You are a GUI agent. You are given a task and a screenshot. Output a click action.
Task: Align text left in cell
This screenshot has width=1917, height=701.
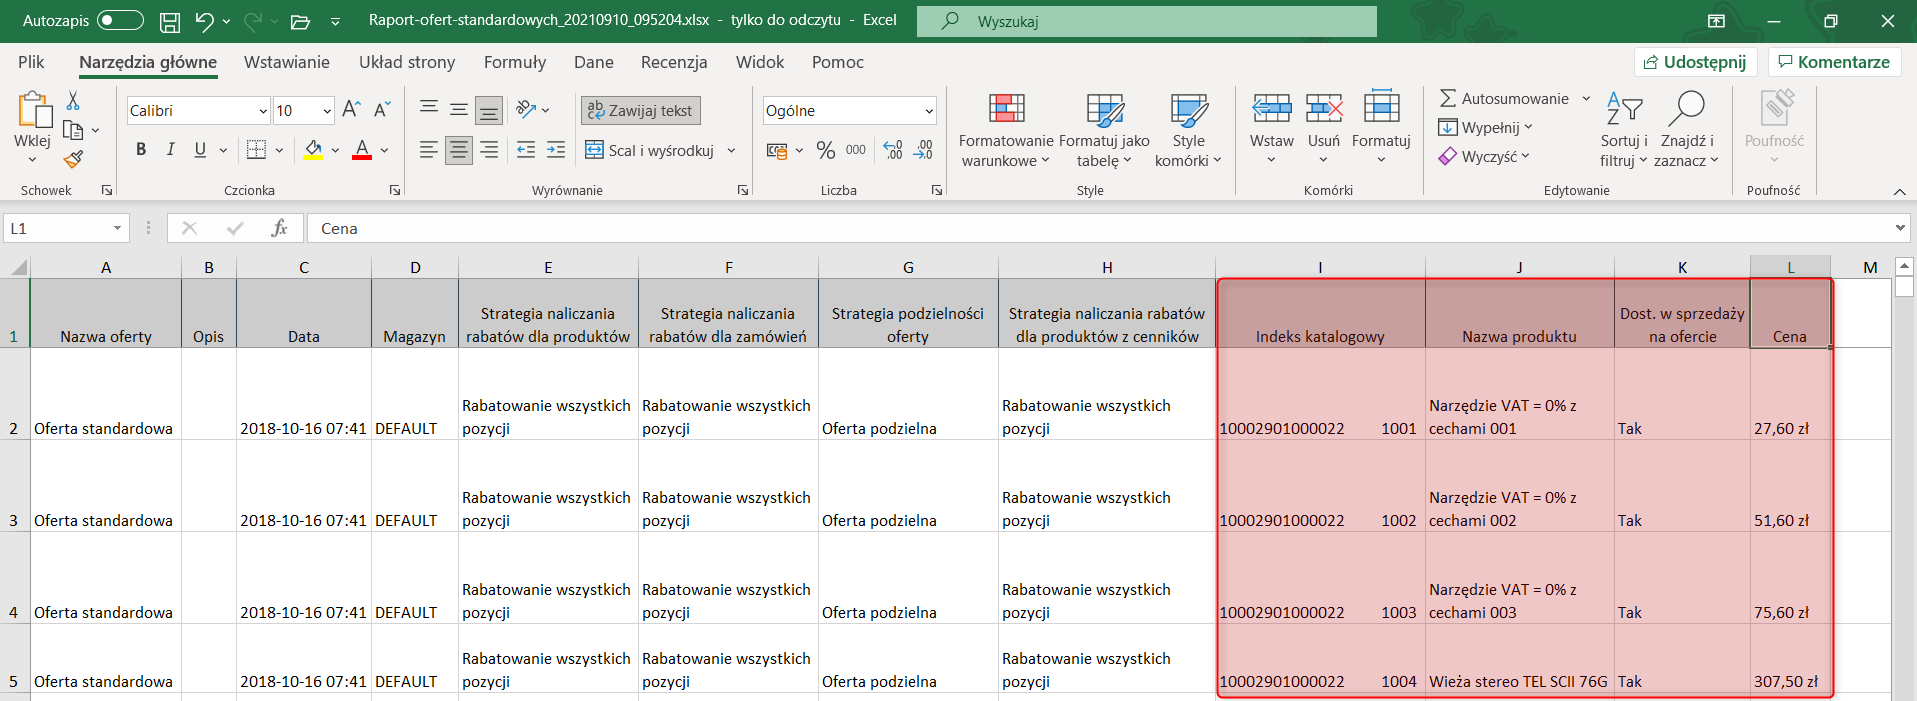[429, 150]
